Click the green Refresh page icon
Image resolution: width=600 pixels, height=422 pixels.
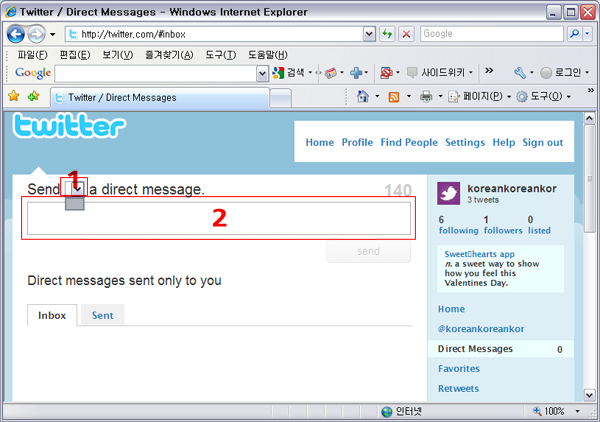point(387,34)
